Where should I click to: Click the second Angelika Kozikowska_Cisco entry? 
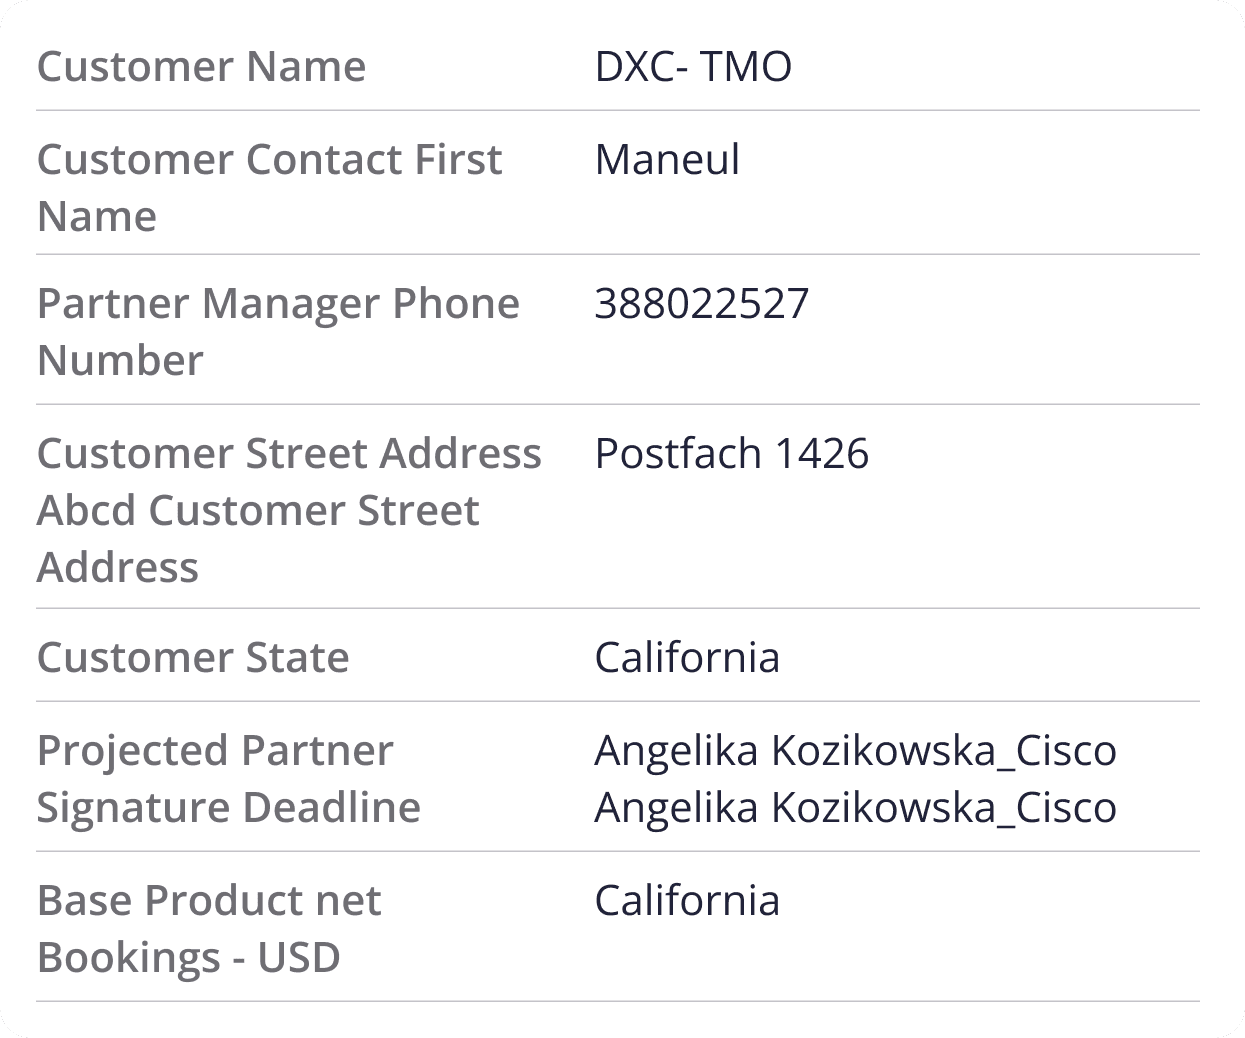pos(856,808)
